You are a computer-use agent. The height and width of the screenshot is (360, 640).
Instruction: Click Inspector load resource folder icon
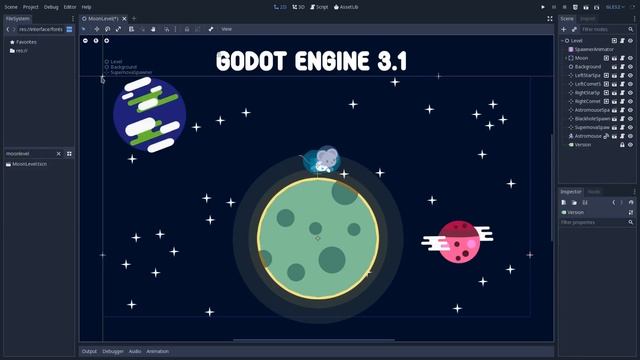click(x=574, y=202)
